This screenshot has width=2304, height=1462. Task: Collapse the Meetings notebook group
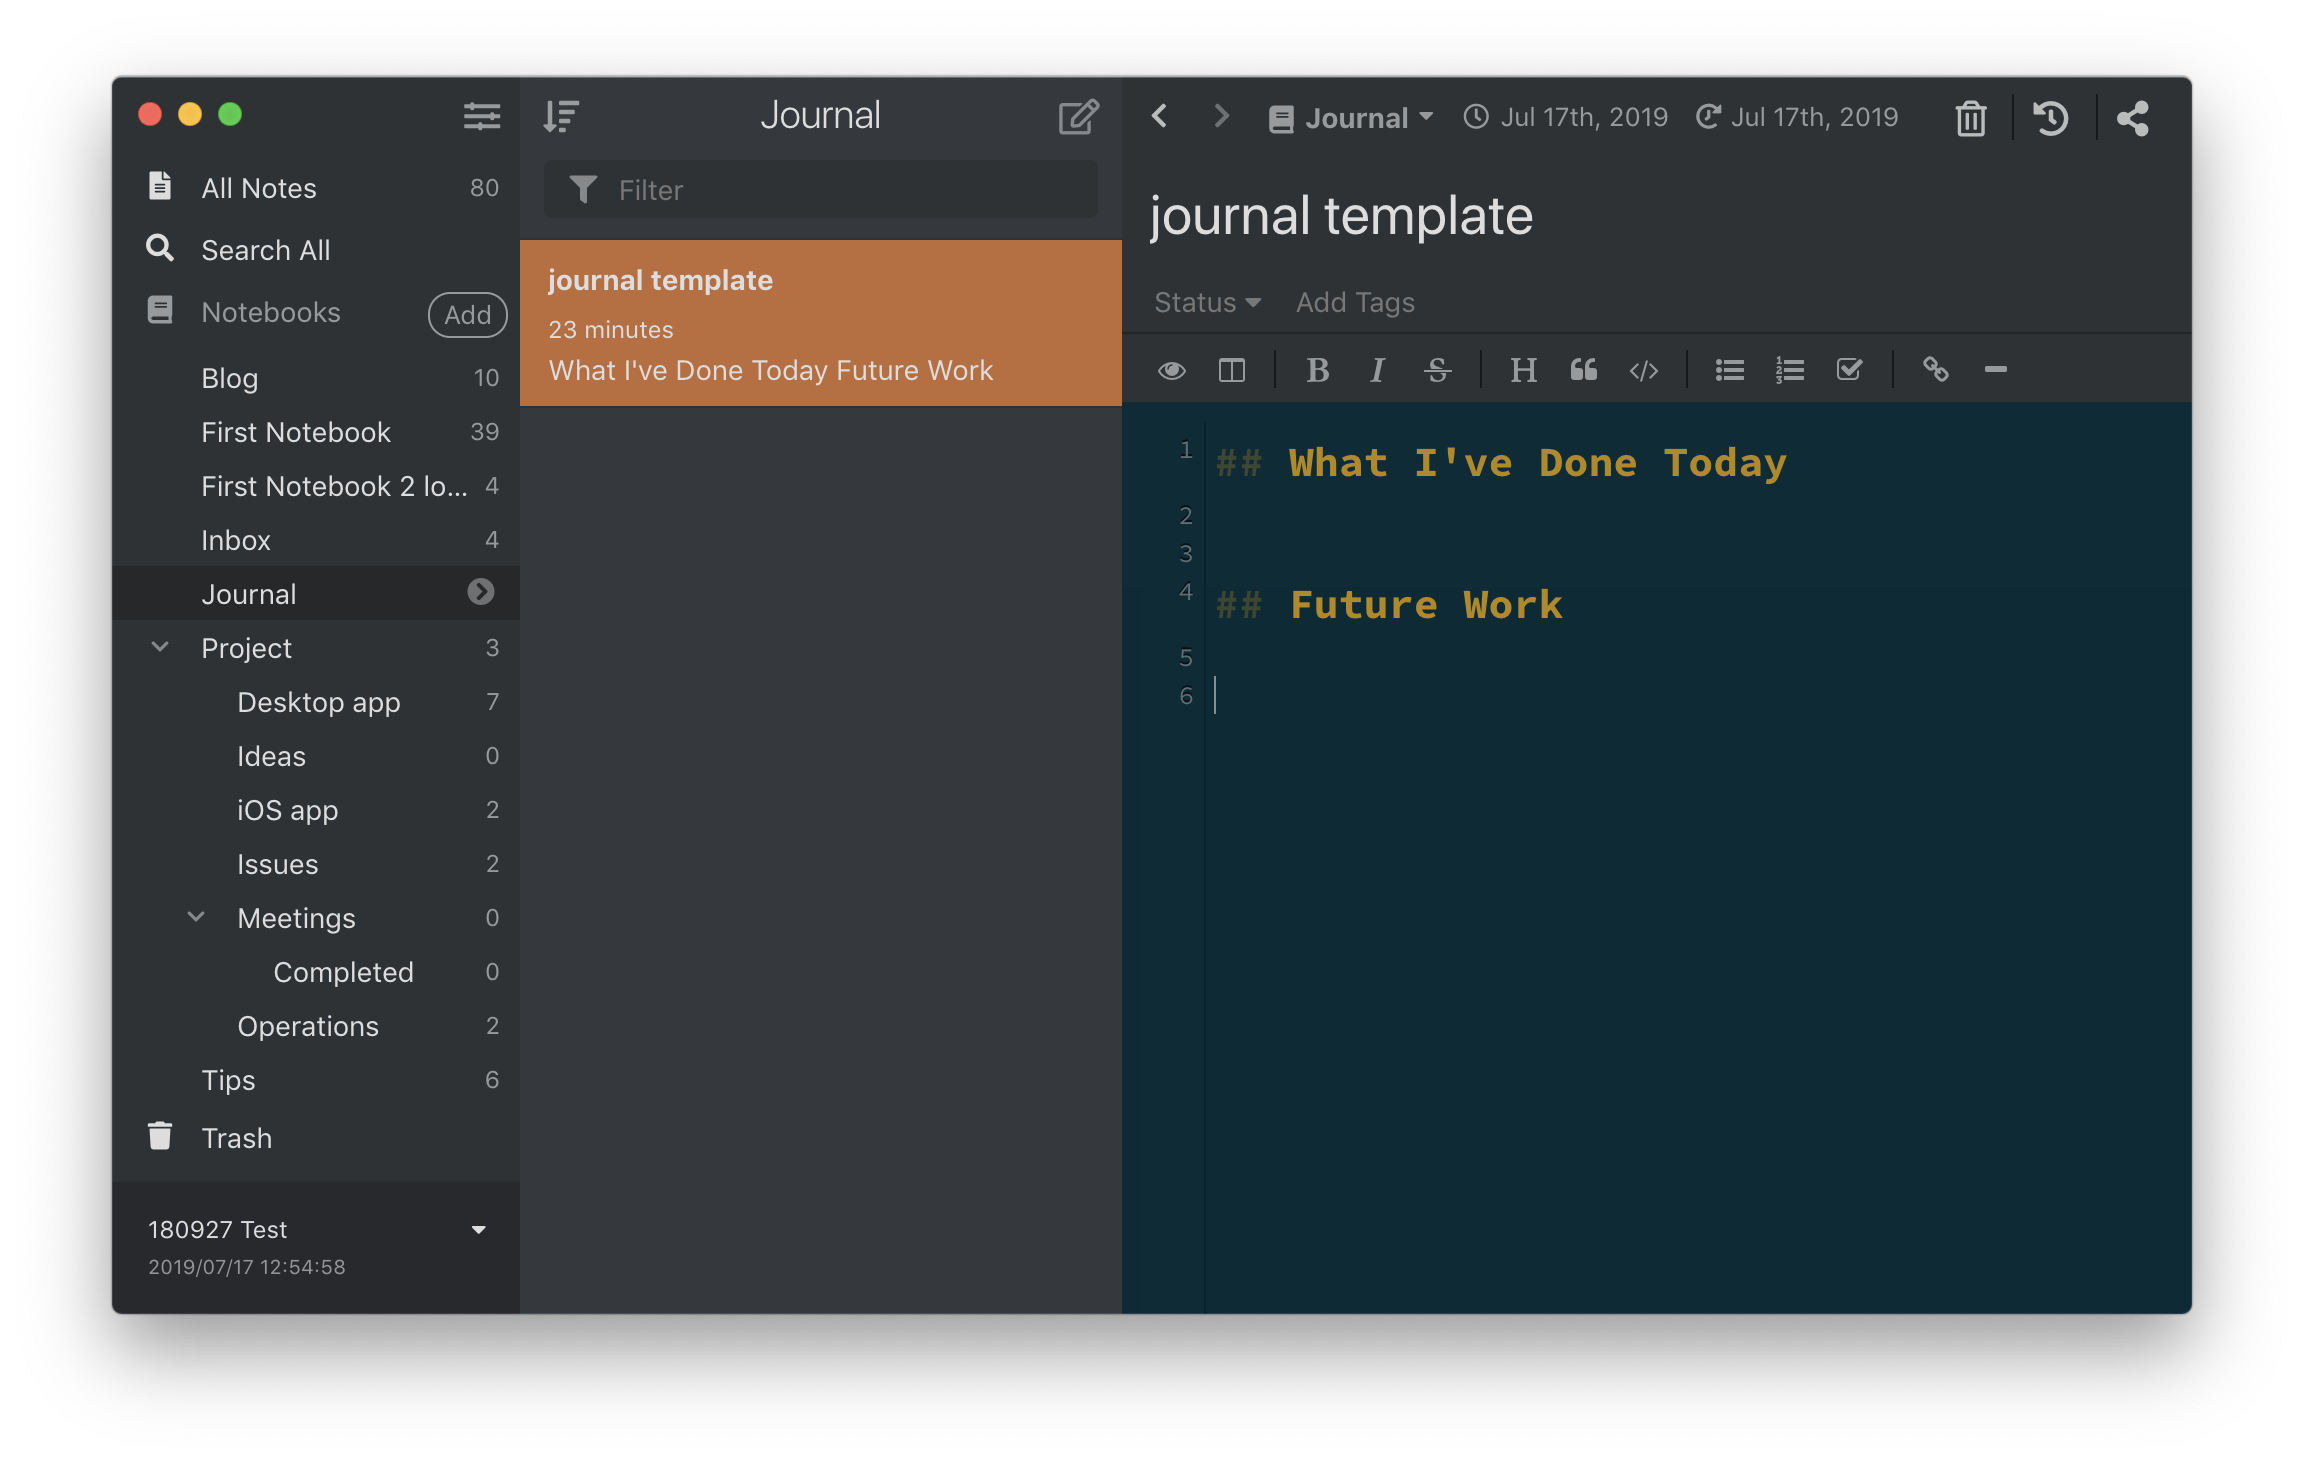[x=196, y=918]
